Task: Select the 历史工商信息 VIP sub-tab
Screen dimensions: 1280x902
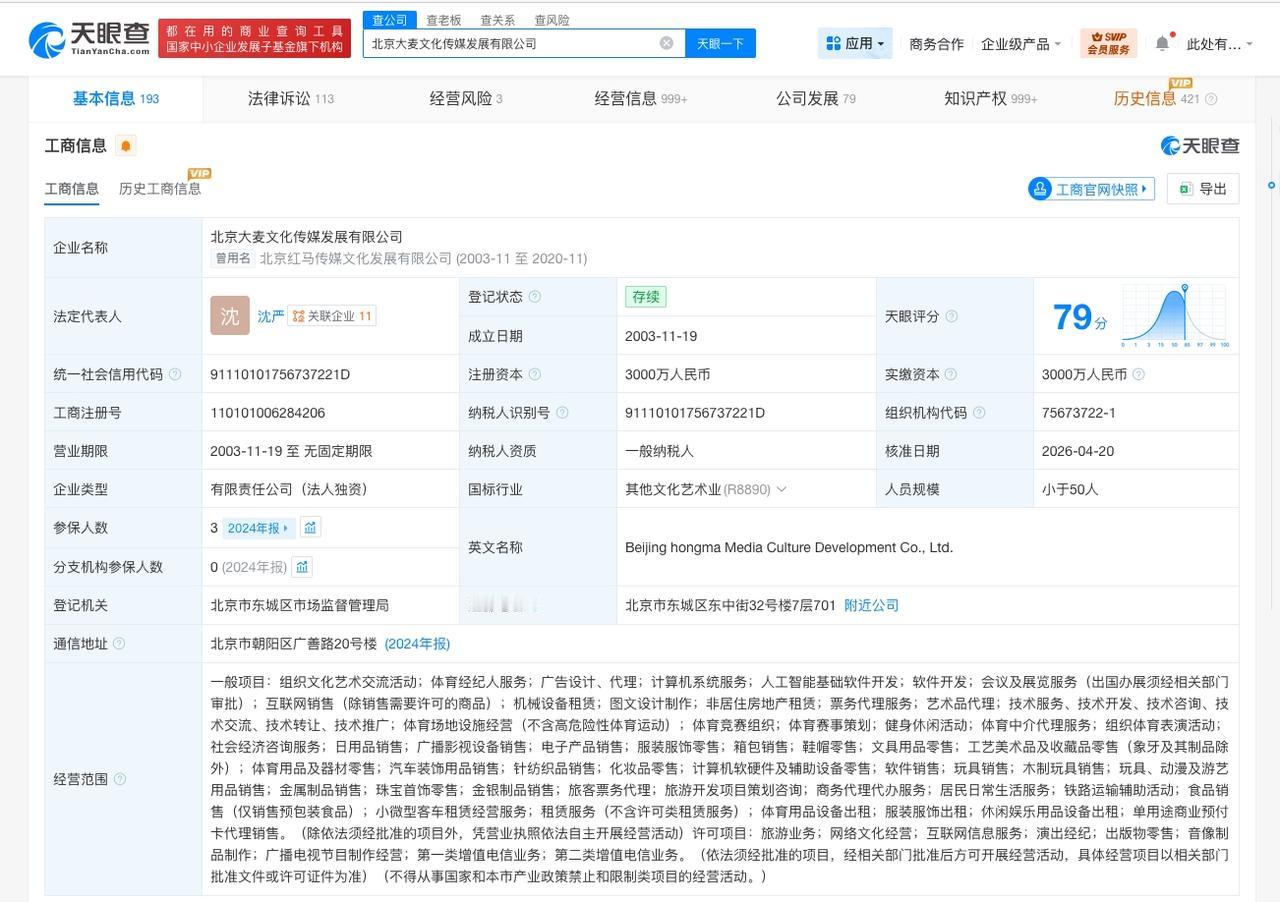Action: click(160, 188)
